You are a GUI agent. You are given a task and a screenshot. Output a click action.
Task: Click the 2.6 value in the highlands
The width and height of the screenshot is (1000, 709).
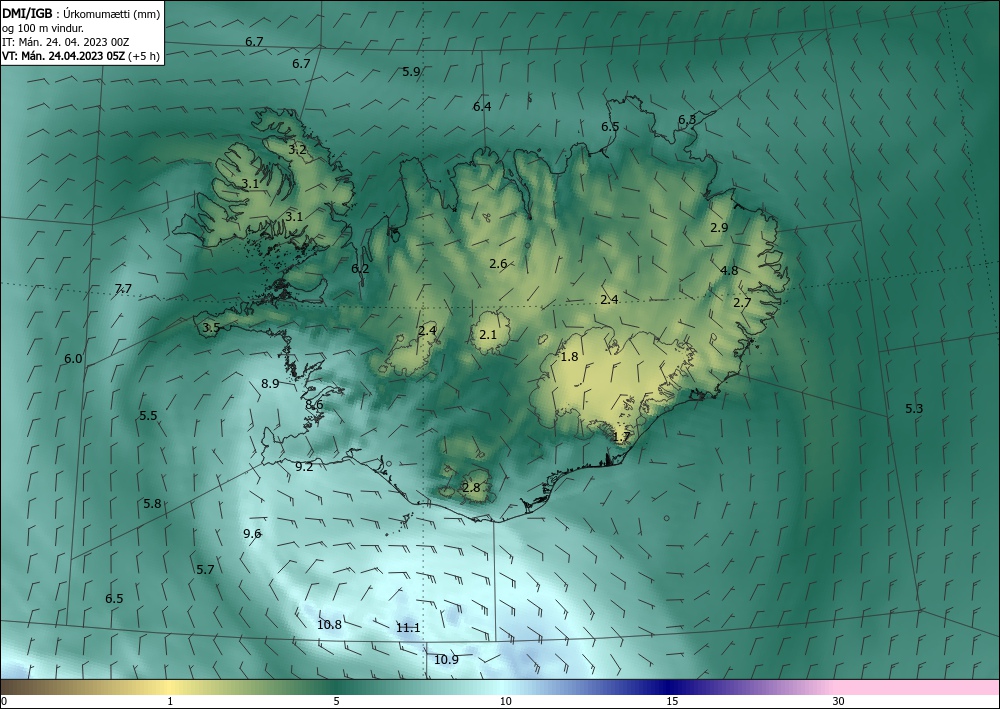[x=498, y=263]
